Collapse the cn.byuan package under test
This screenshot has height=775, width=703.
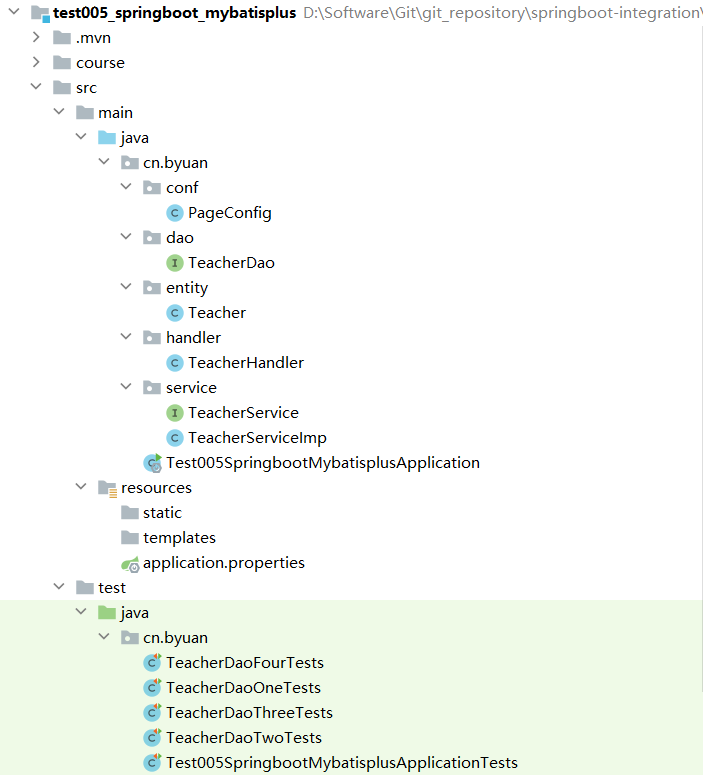pyautogui.click(x=104, y=636)
